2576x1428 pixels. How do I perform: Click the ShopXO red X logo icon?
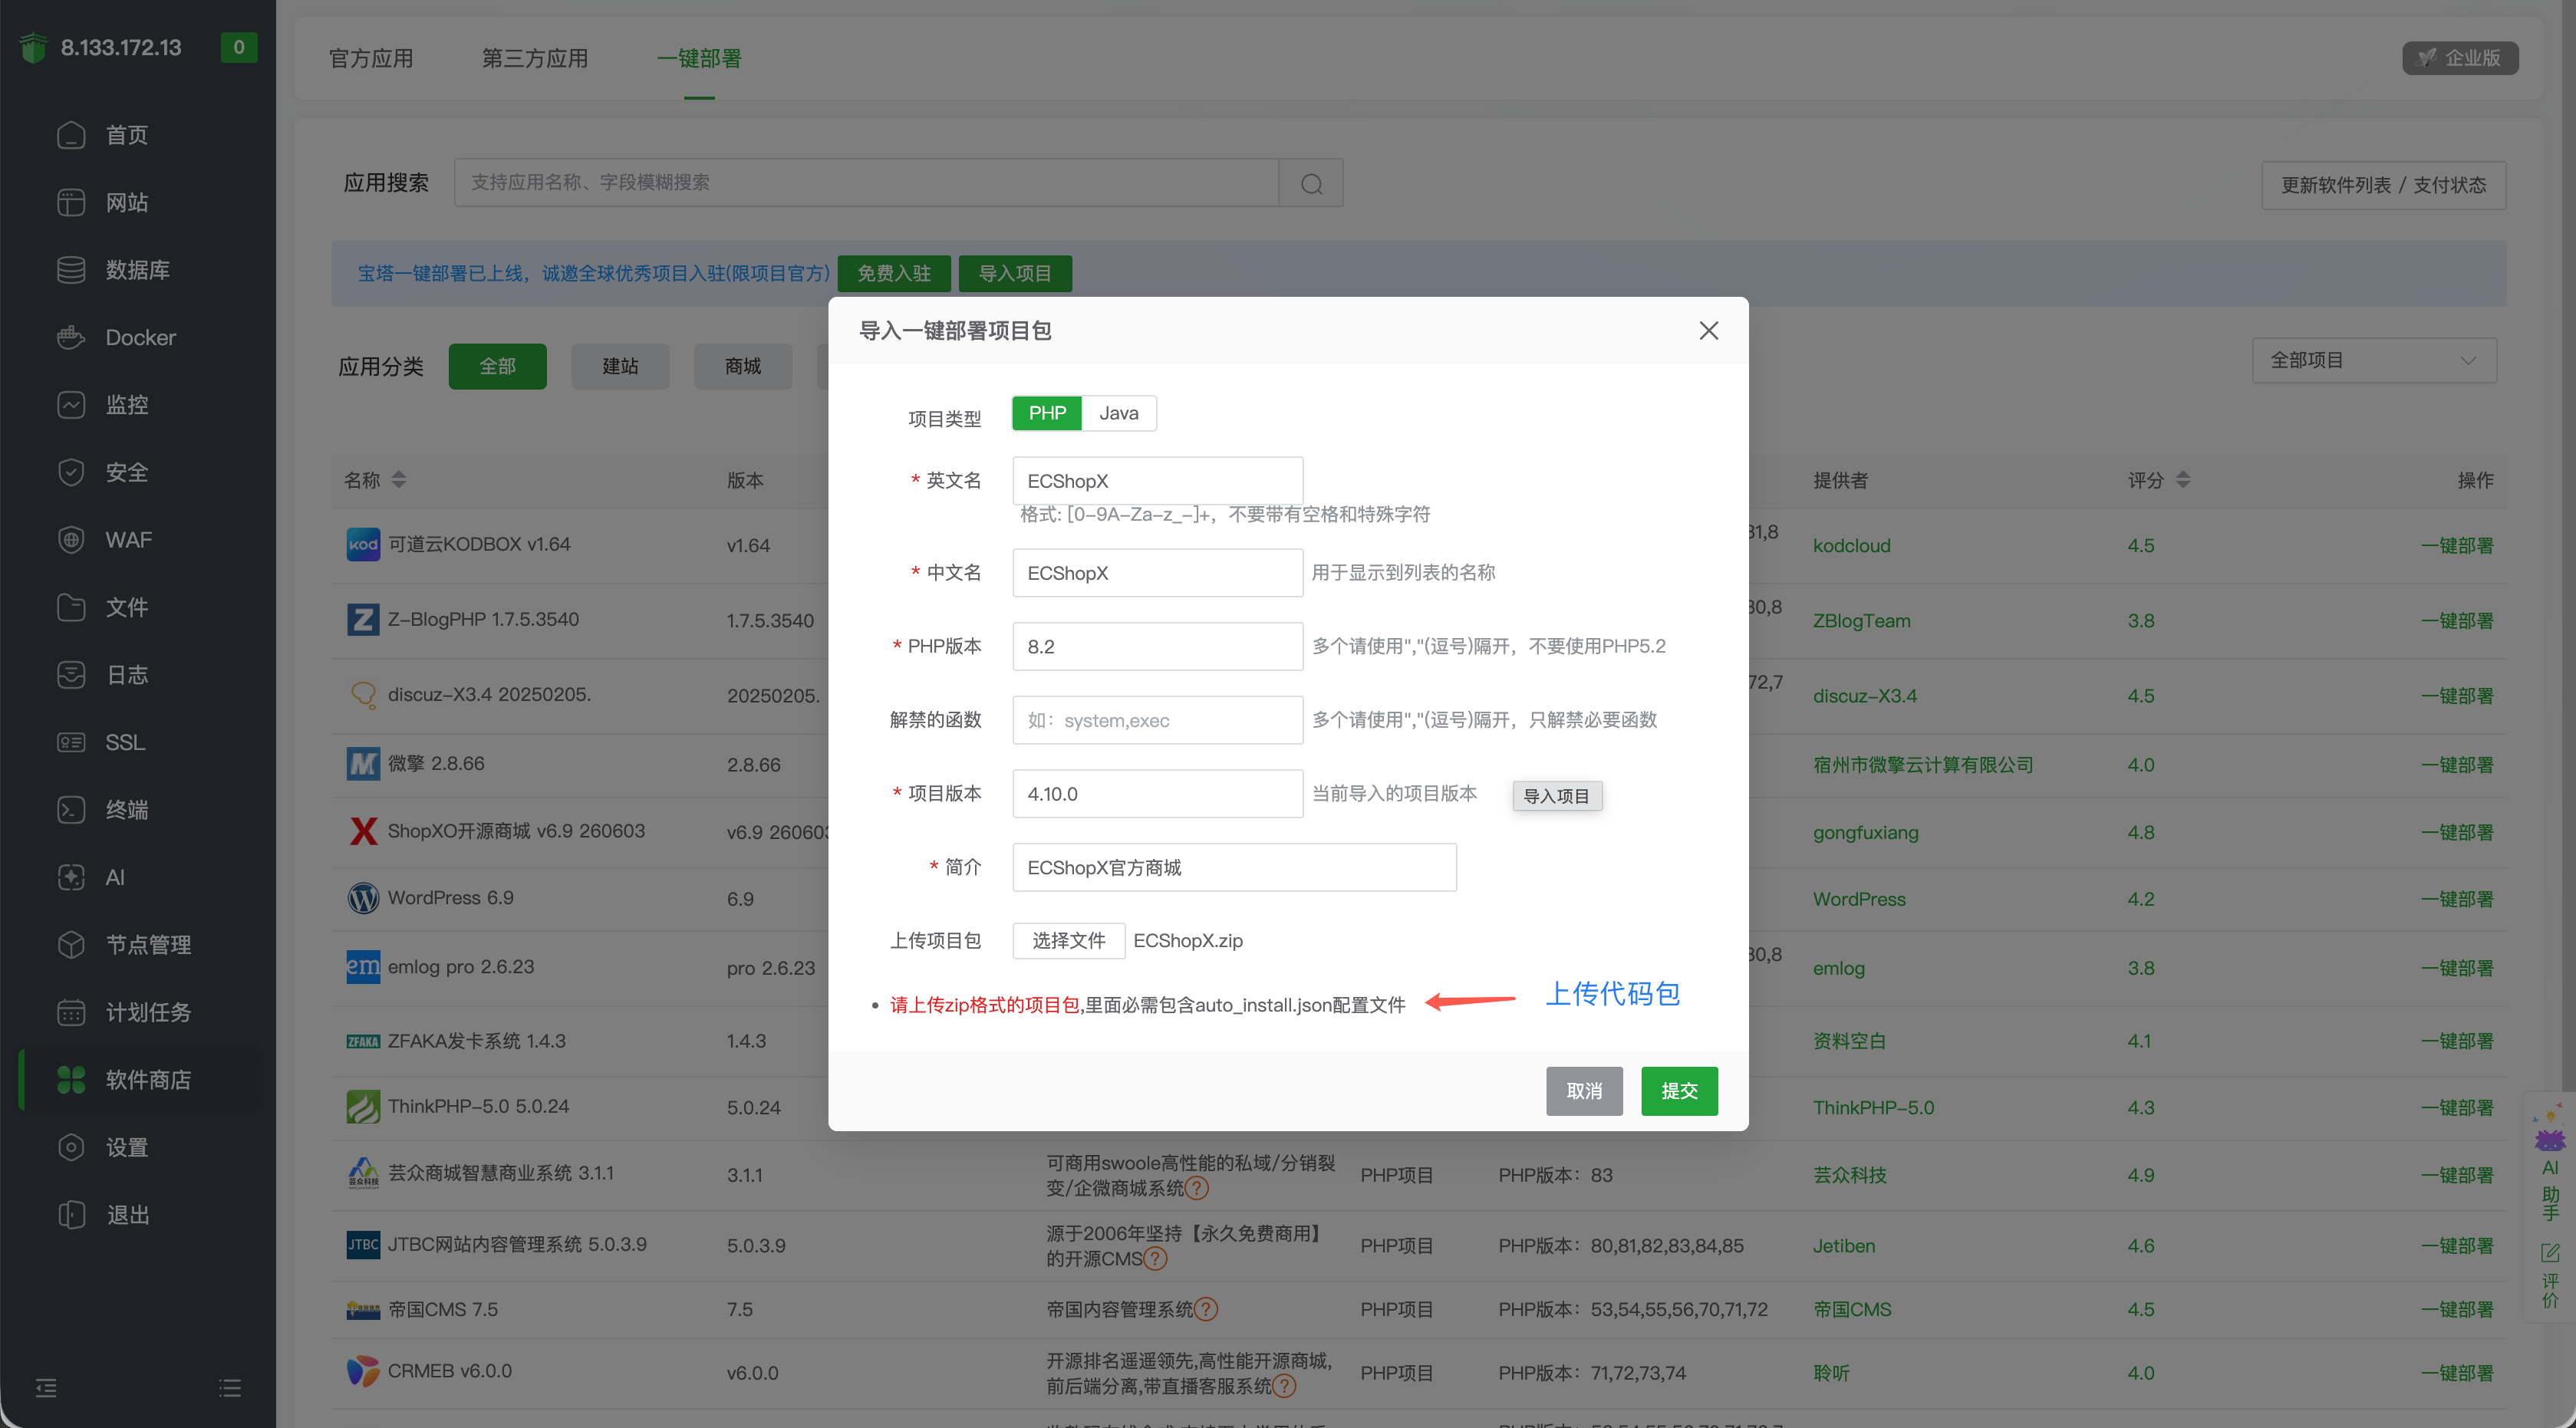363,831
